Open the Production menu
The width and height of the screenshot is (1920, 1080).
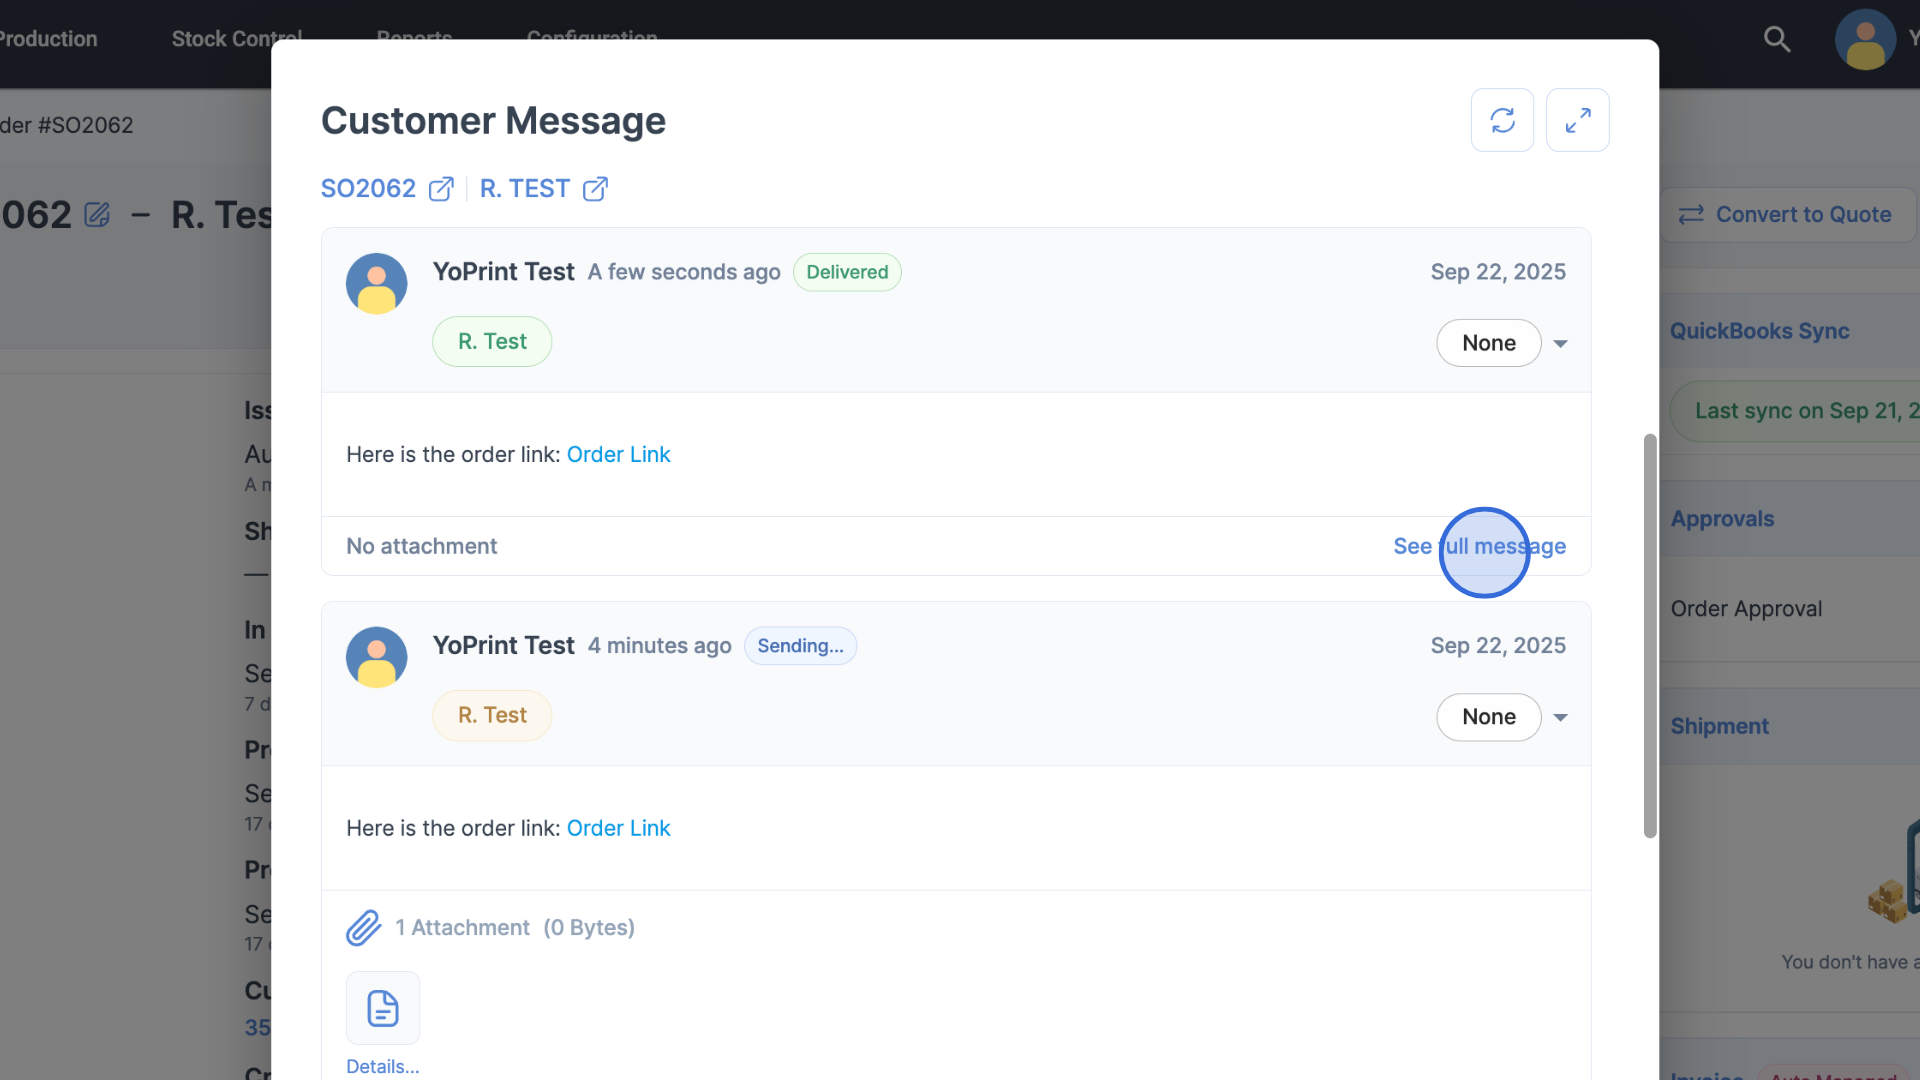point(48,39)
